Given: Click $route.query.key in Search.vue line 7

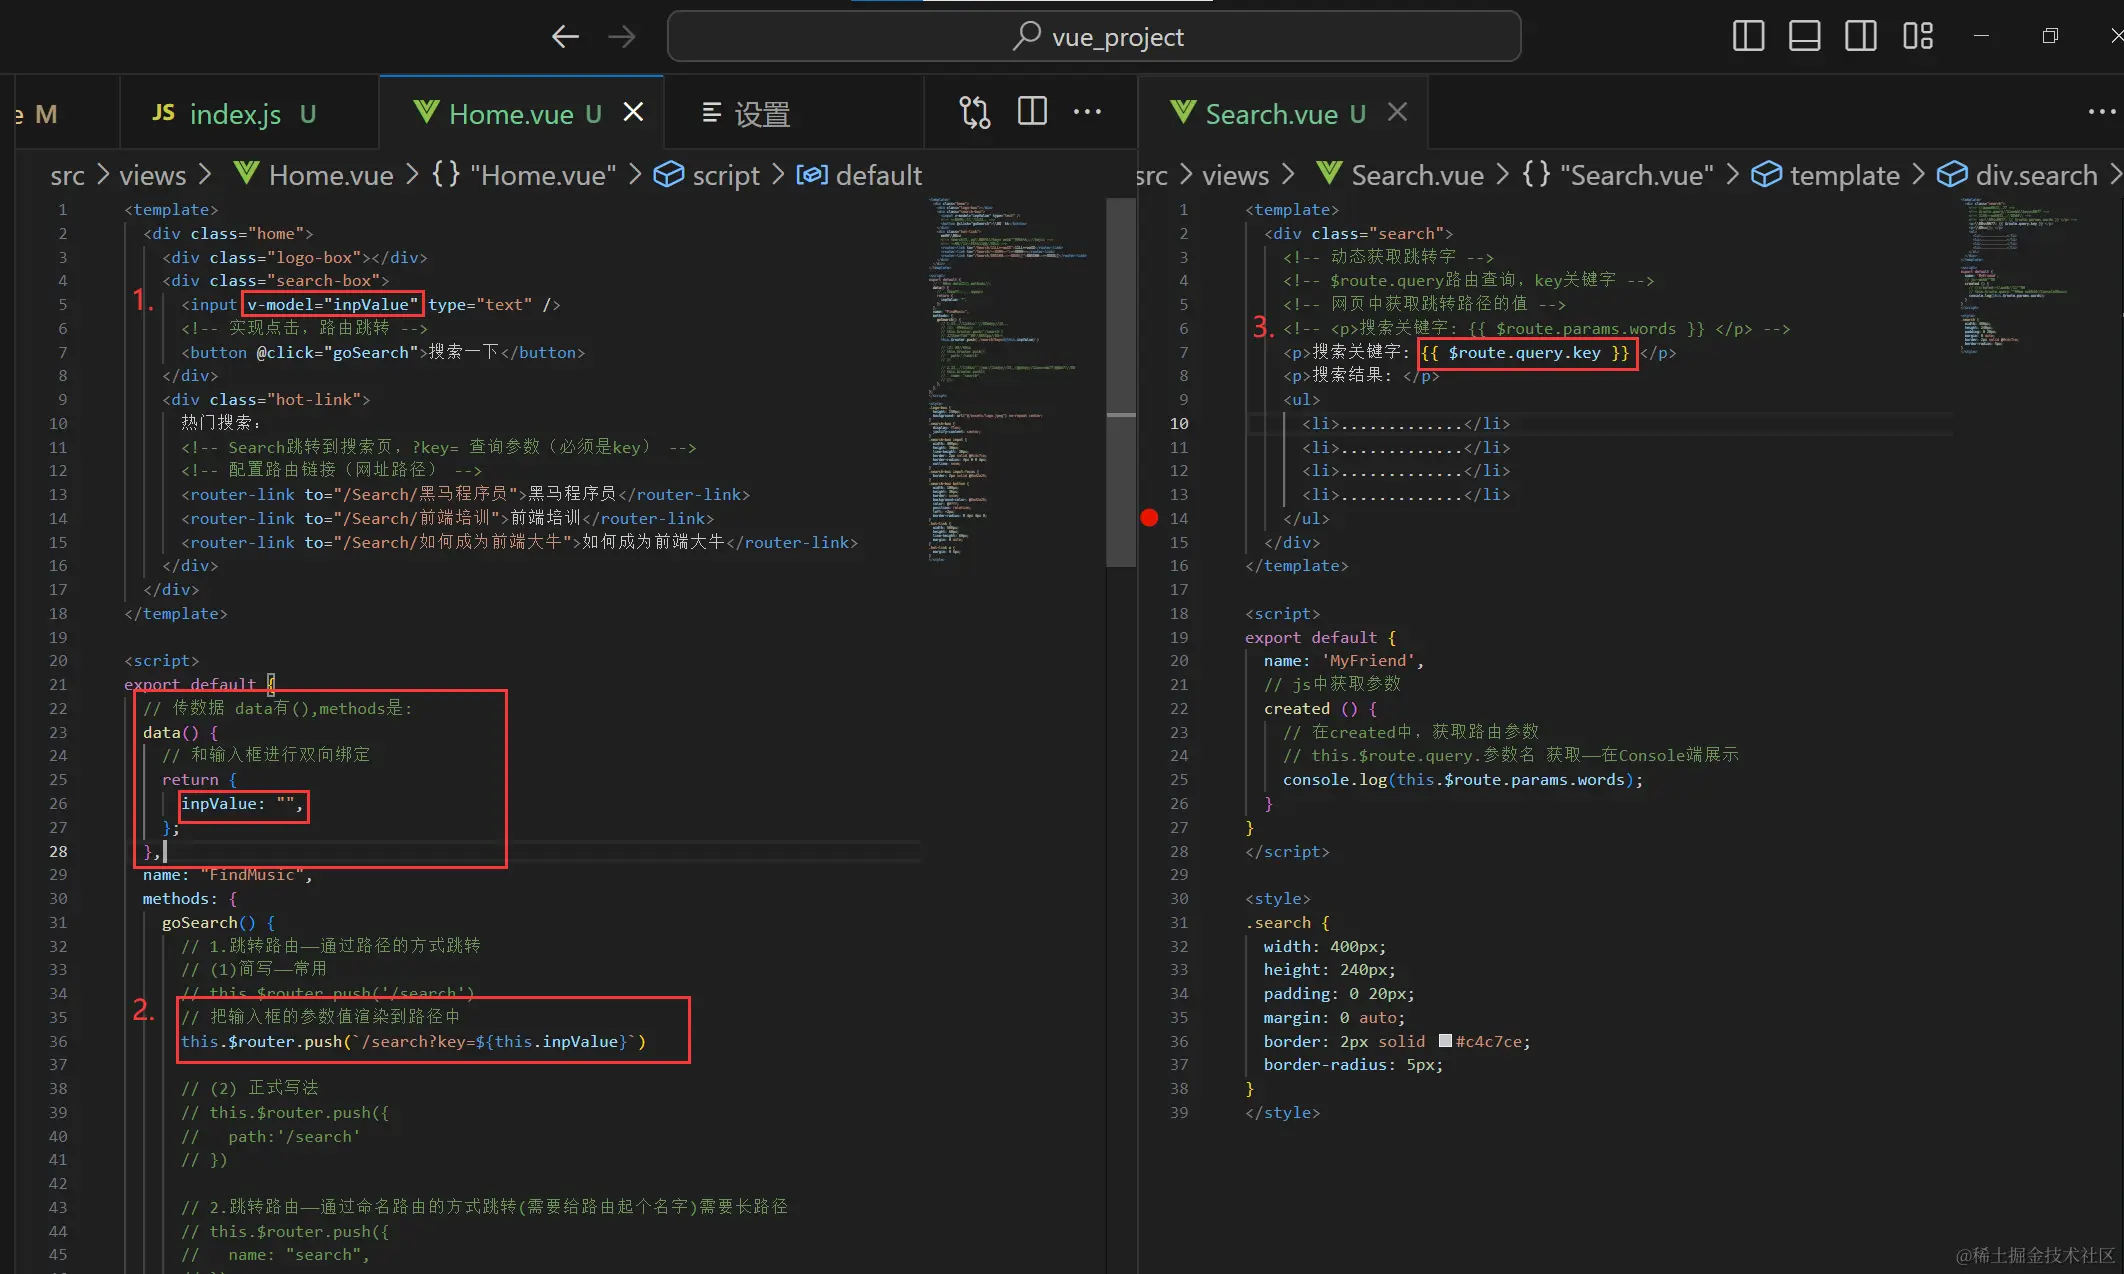Looking at the screenshot, I should pos(1524,353).
